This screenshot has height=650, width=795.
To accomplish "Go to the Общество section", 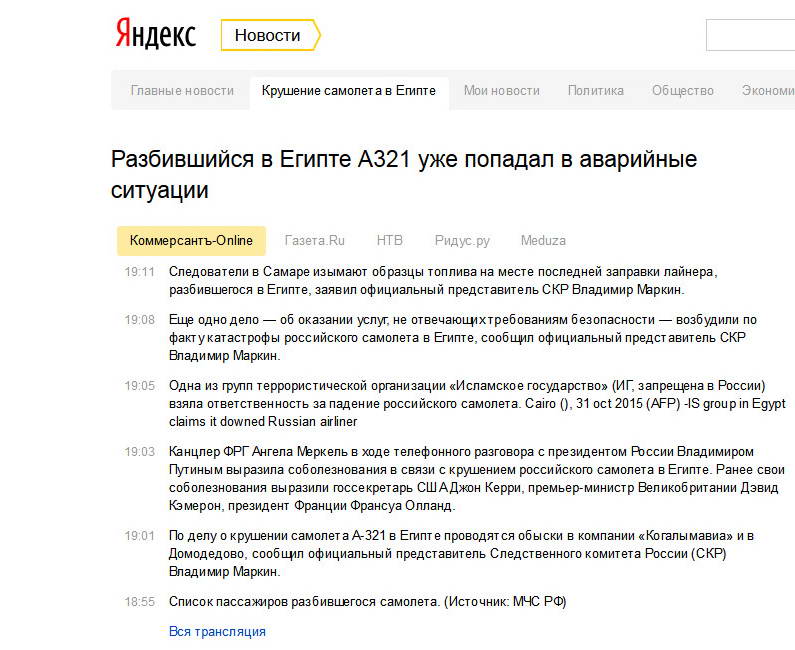I will (x=682, y=91).
